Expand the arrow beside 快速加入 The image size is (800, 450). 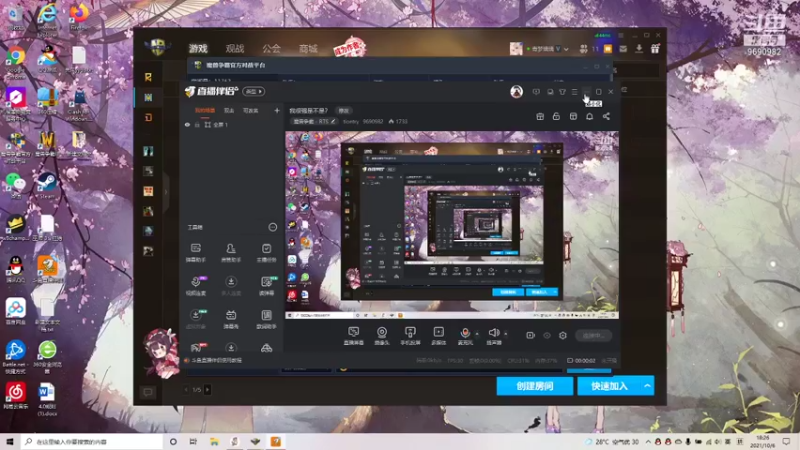tap(648, 386)
